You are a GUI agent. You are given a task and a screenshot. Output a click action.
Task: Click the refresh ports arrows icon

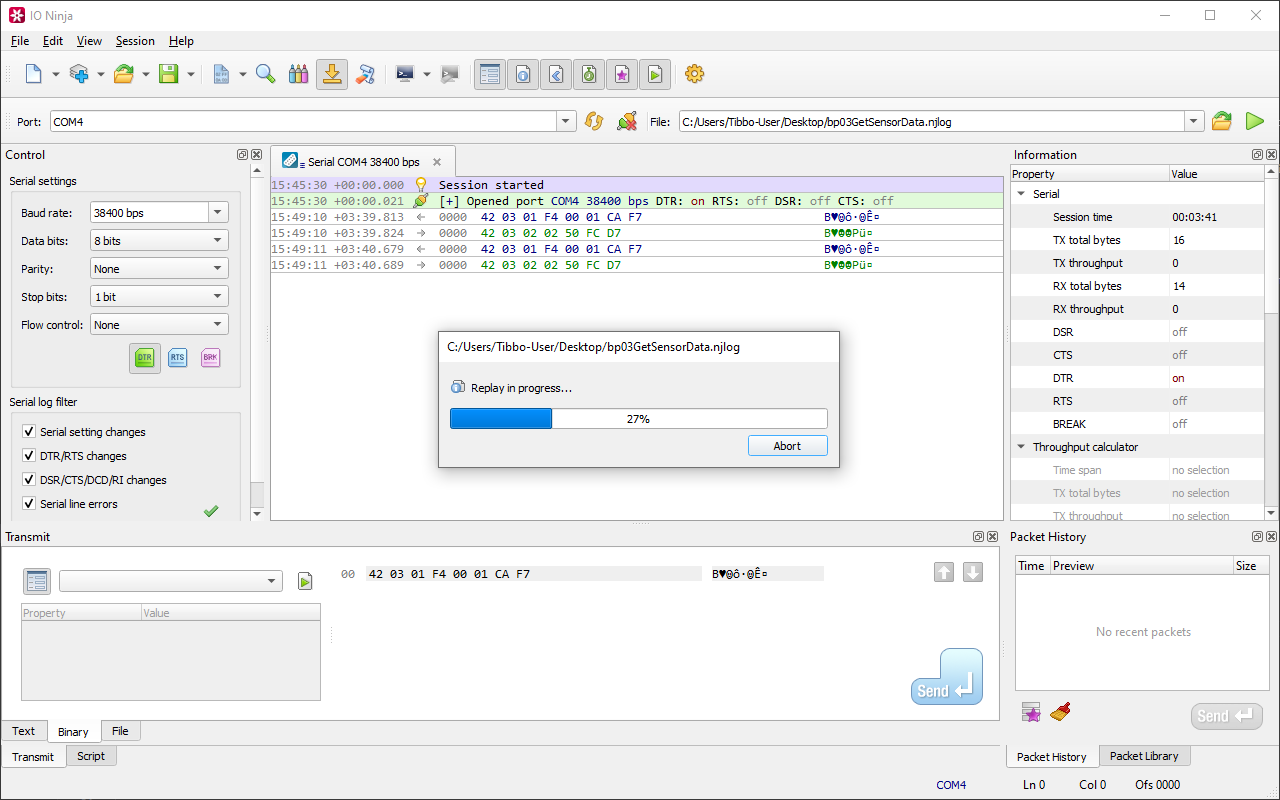click(594, 121)
